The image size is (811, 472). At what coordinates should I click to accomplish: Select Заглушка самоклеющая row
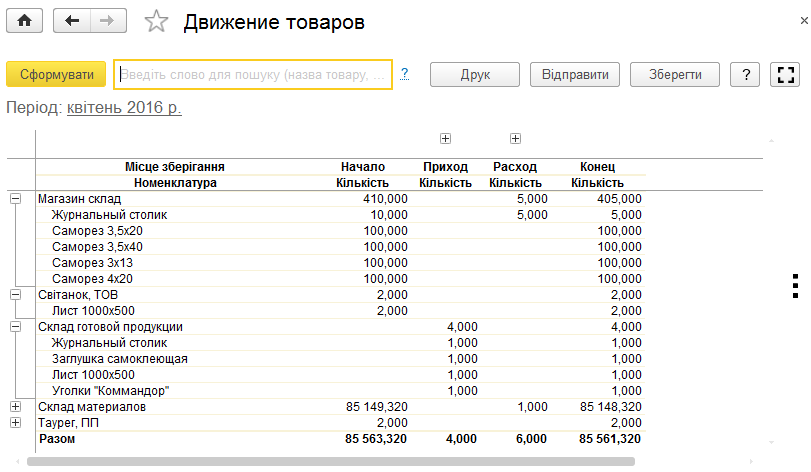[119, 359]
